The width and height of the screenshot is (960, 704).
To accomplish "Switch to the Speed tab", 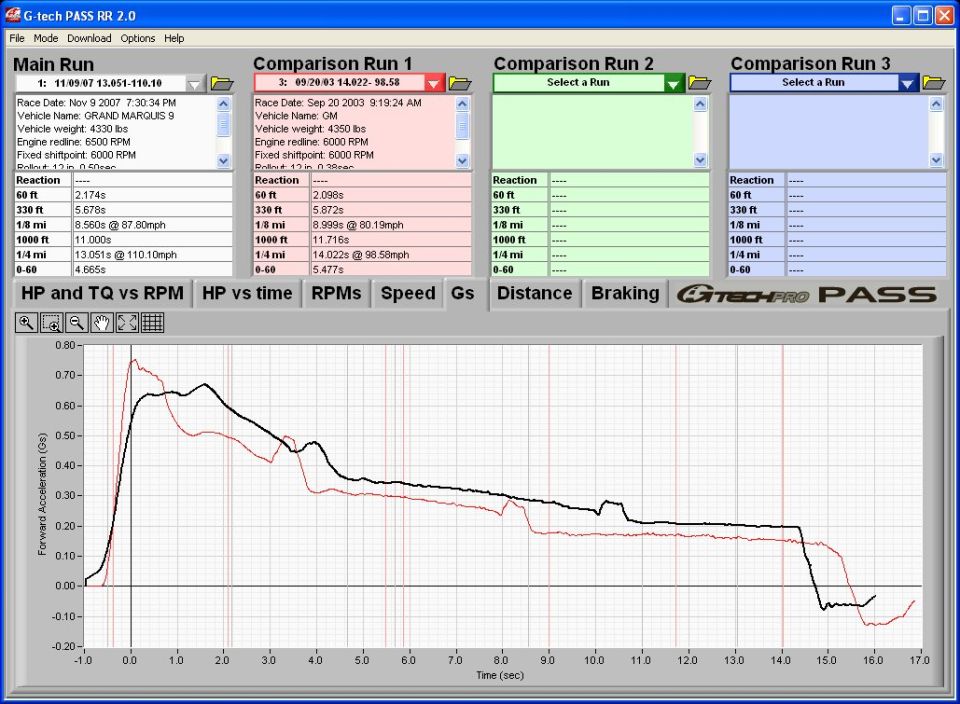I will pos(408,293).
